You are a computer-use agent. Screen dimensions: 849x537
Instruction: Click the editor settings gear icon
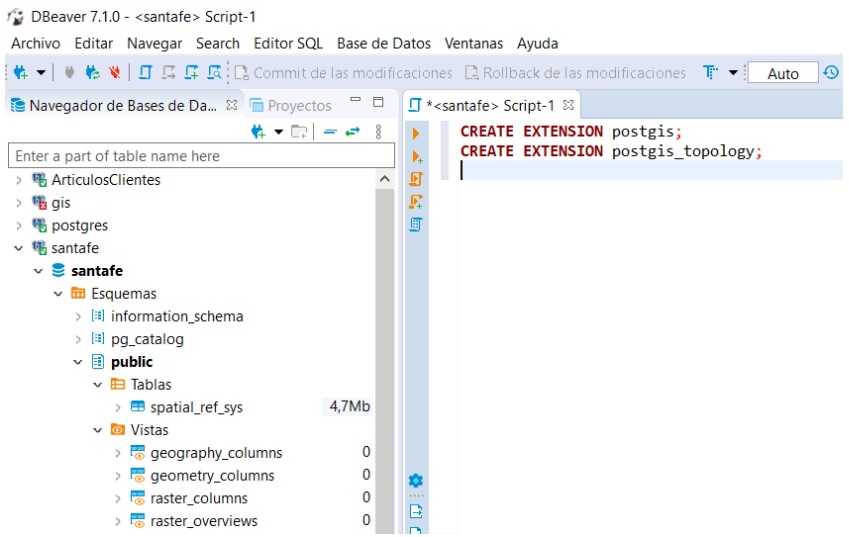(x=416, y=480)
